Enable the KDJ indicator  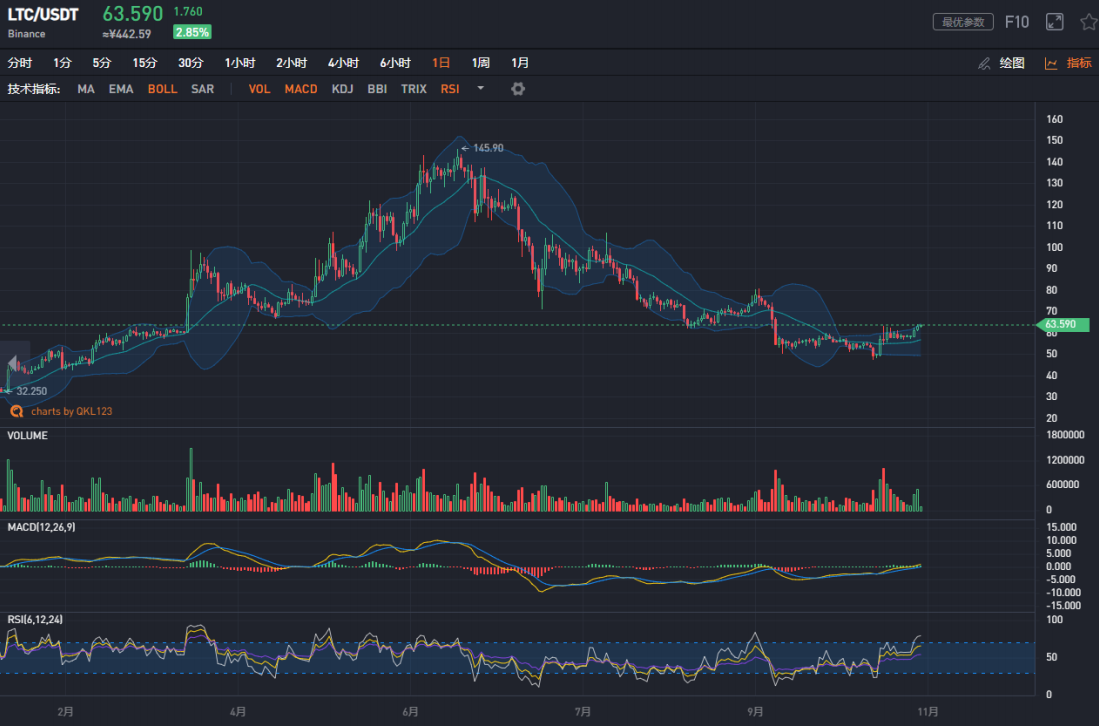[342, 89]
